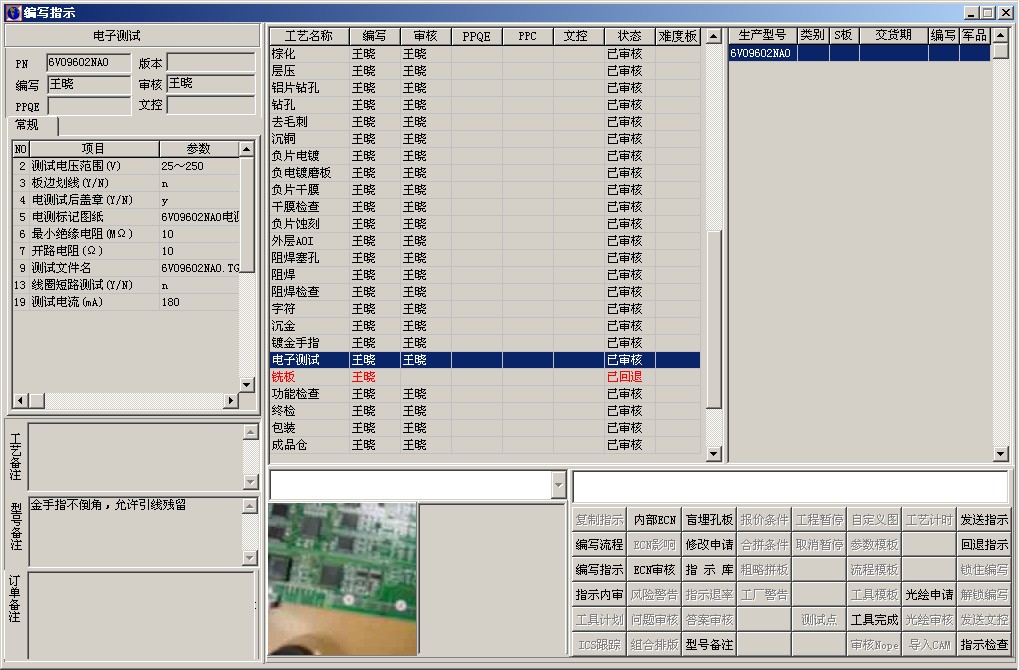
Task: Select the 测试电流(mA) parameter row
Action: (126, 302)
